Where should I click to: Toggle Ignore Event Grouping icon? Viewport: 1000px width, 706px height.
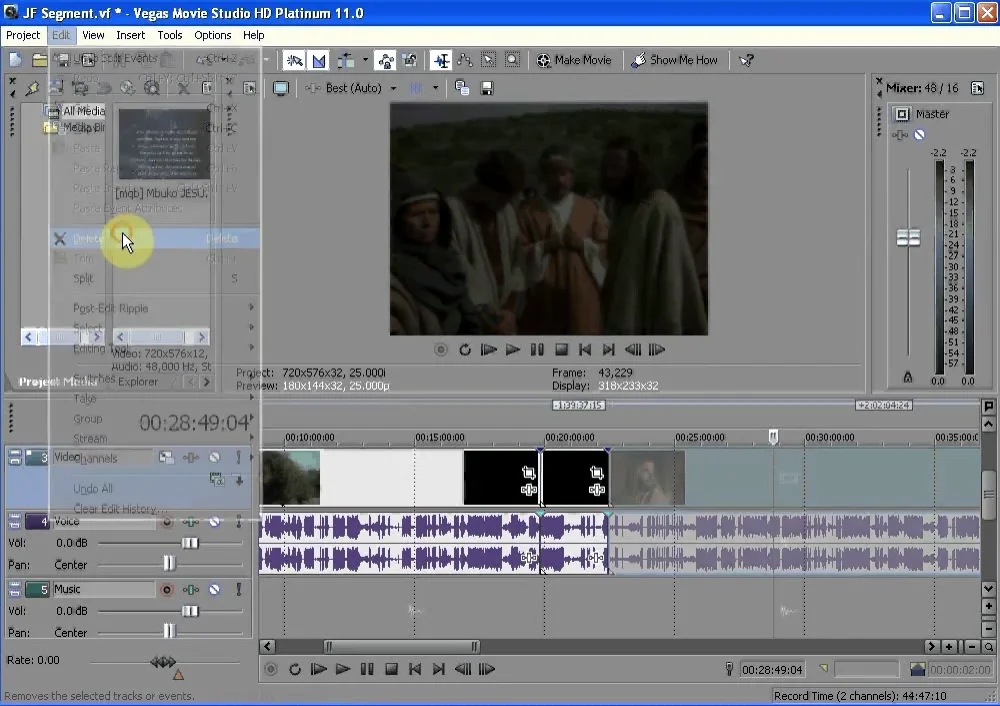point(409,61)
